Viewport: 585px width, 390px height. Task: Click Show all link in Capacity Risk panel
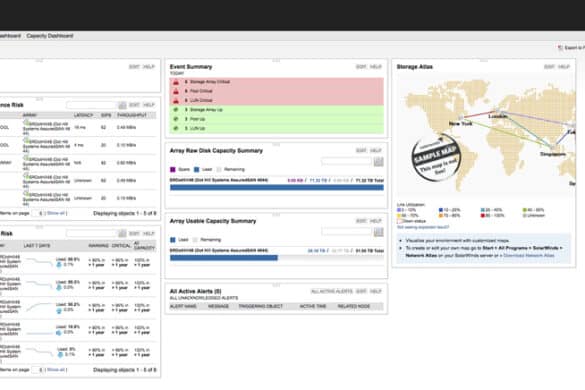click(x=56, y=369)
